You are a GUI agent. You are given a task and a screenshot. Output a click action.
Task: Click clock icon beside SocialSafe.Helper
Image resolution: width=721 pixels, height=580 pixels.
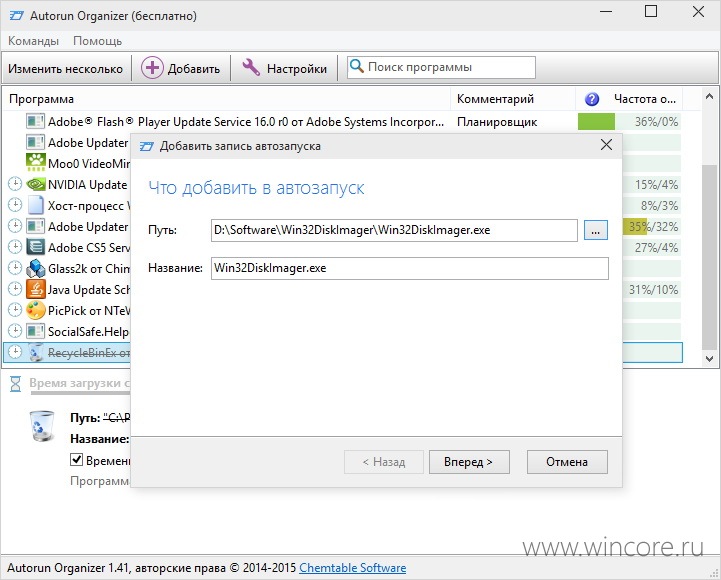click(15, 331)
